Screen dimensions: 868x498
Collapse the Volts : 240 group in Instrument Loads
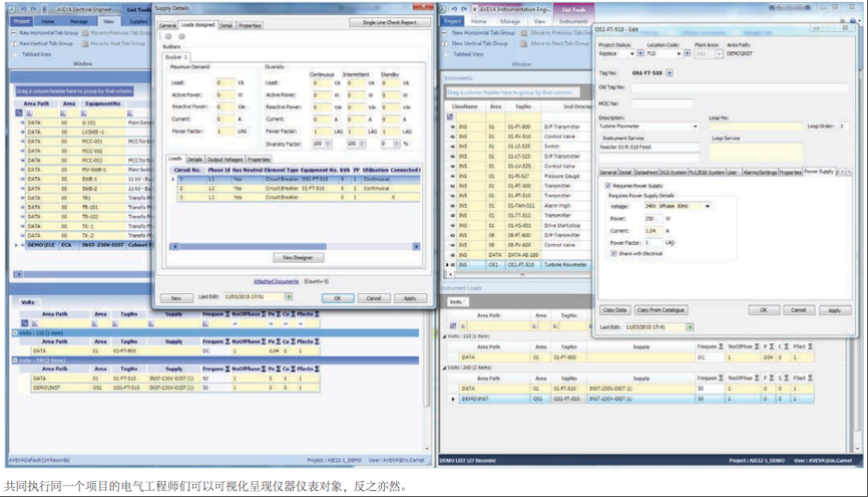click(444, 367)
